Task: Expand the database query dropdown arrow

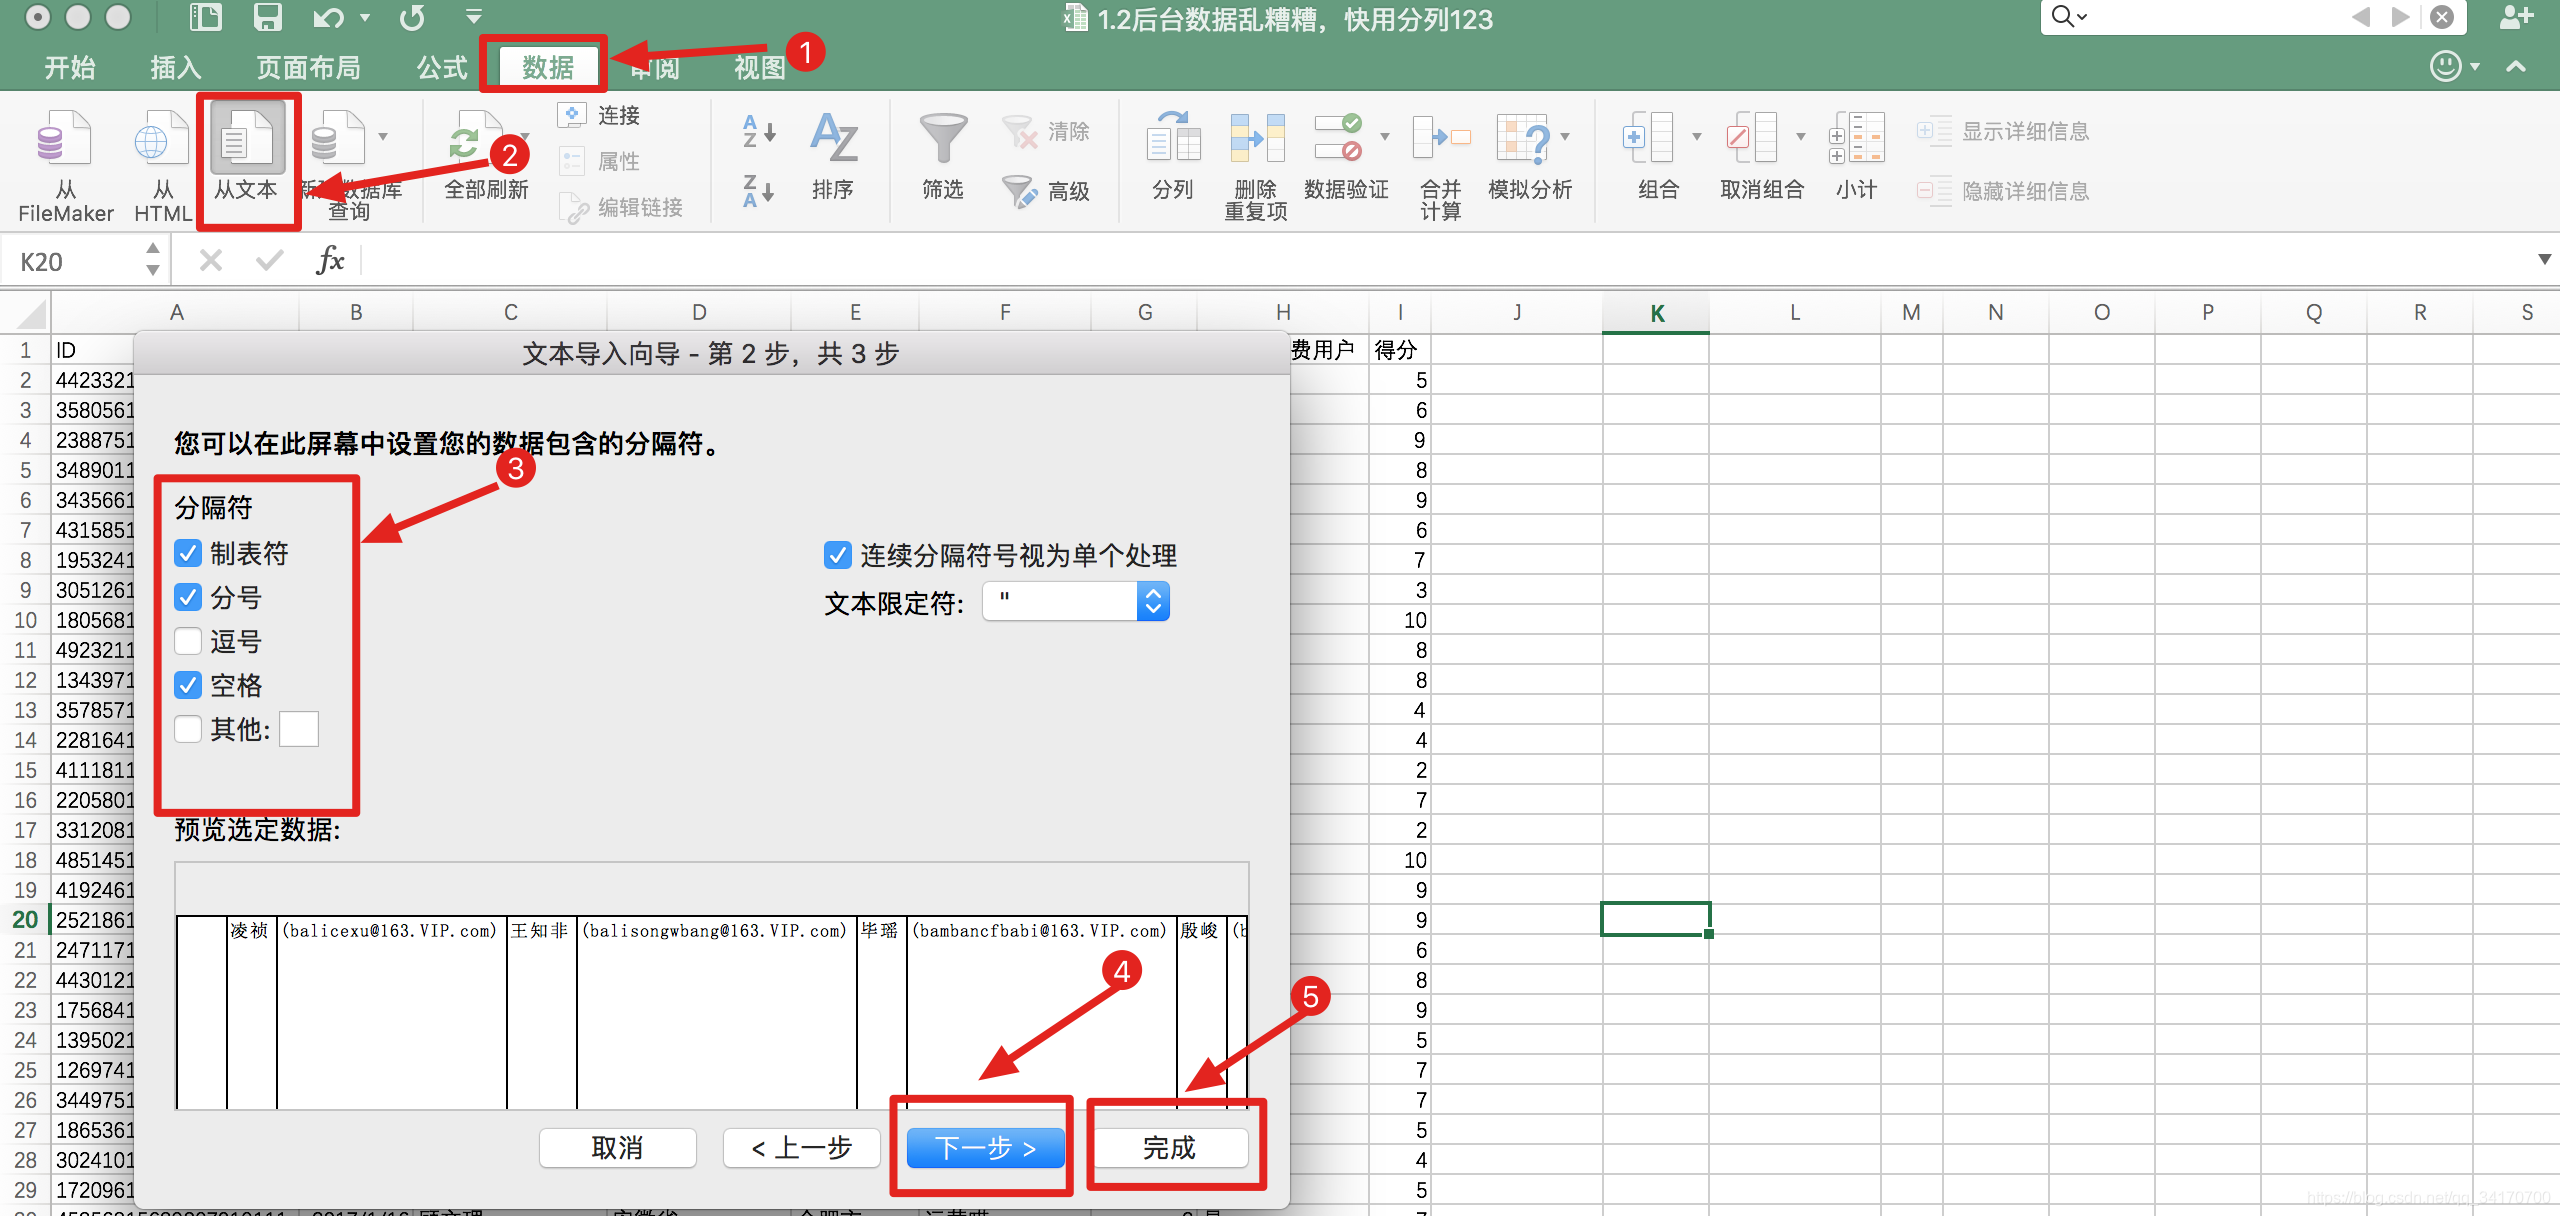Action: pyautogui.click(x=383, y=136)
